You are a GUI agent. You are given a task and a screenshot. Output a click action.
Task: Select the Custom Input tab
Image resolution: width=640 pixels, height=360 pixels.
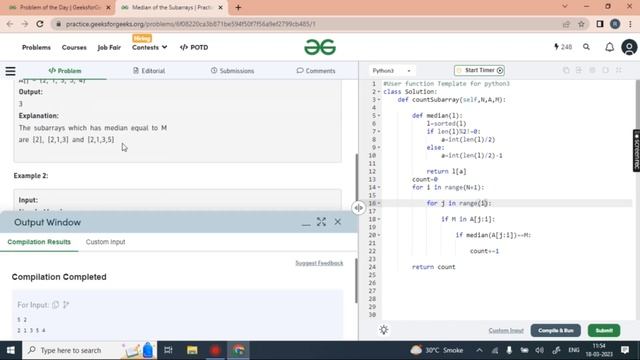(x=105, y=242)
